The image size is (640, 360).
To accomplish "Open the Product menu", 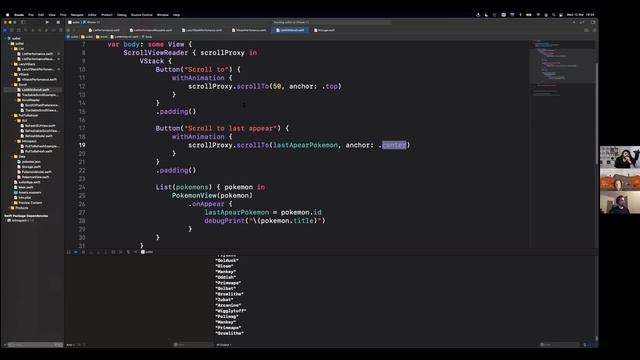I will click(107, 15).
